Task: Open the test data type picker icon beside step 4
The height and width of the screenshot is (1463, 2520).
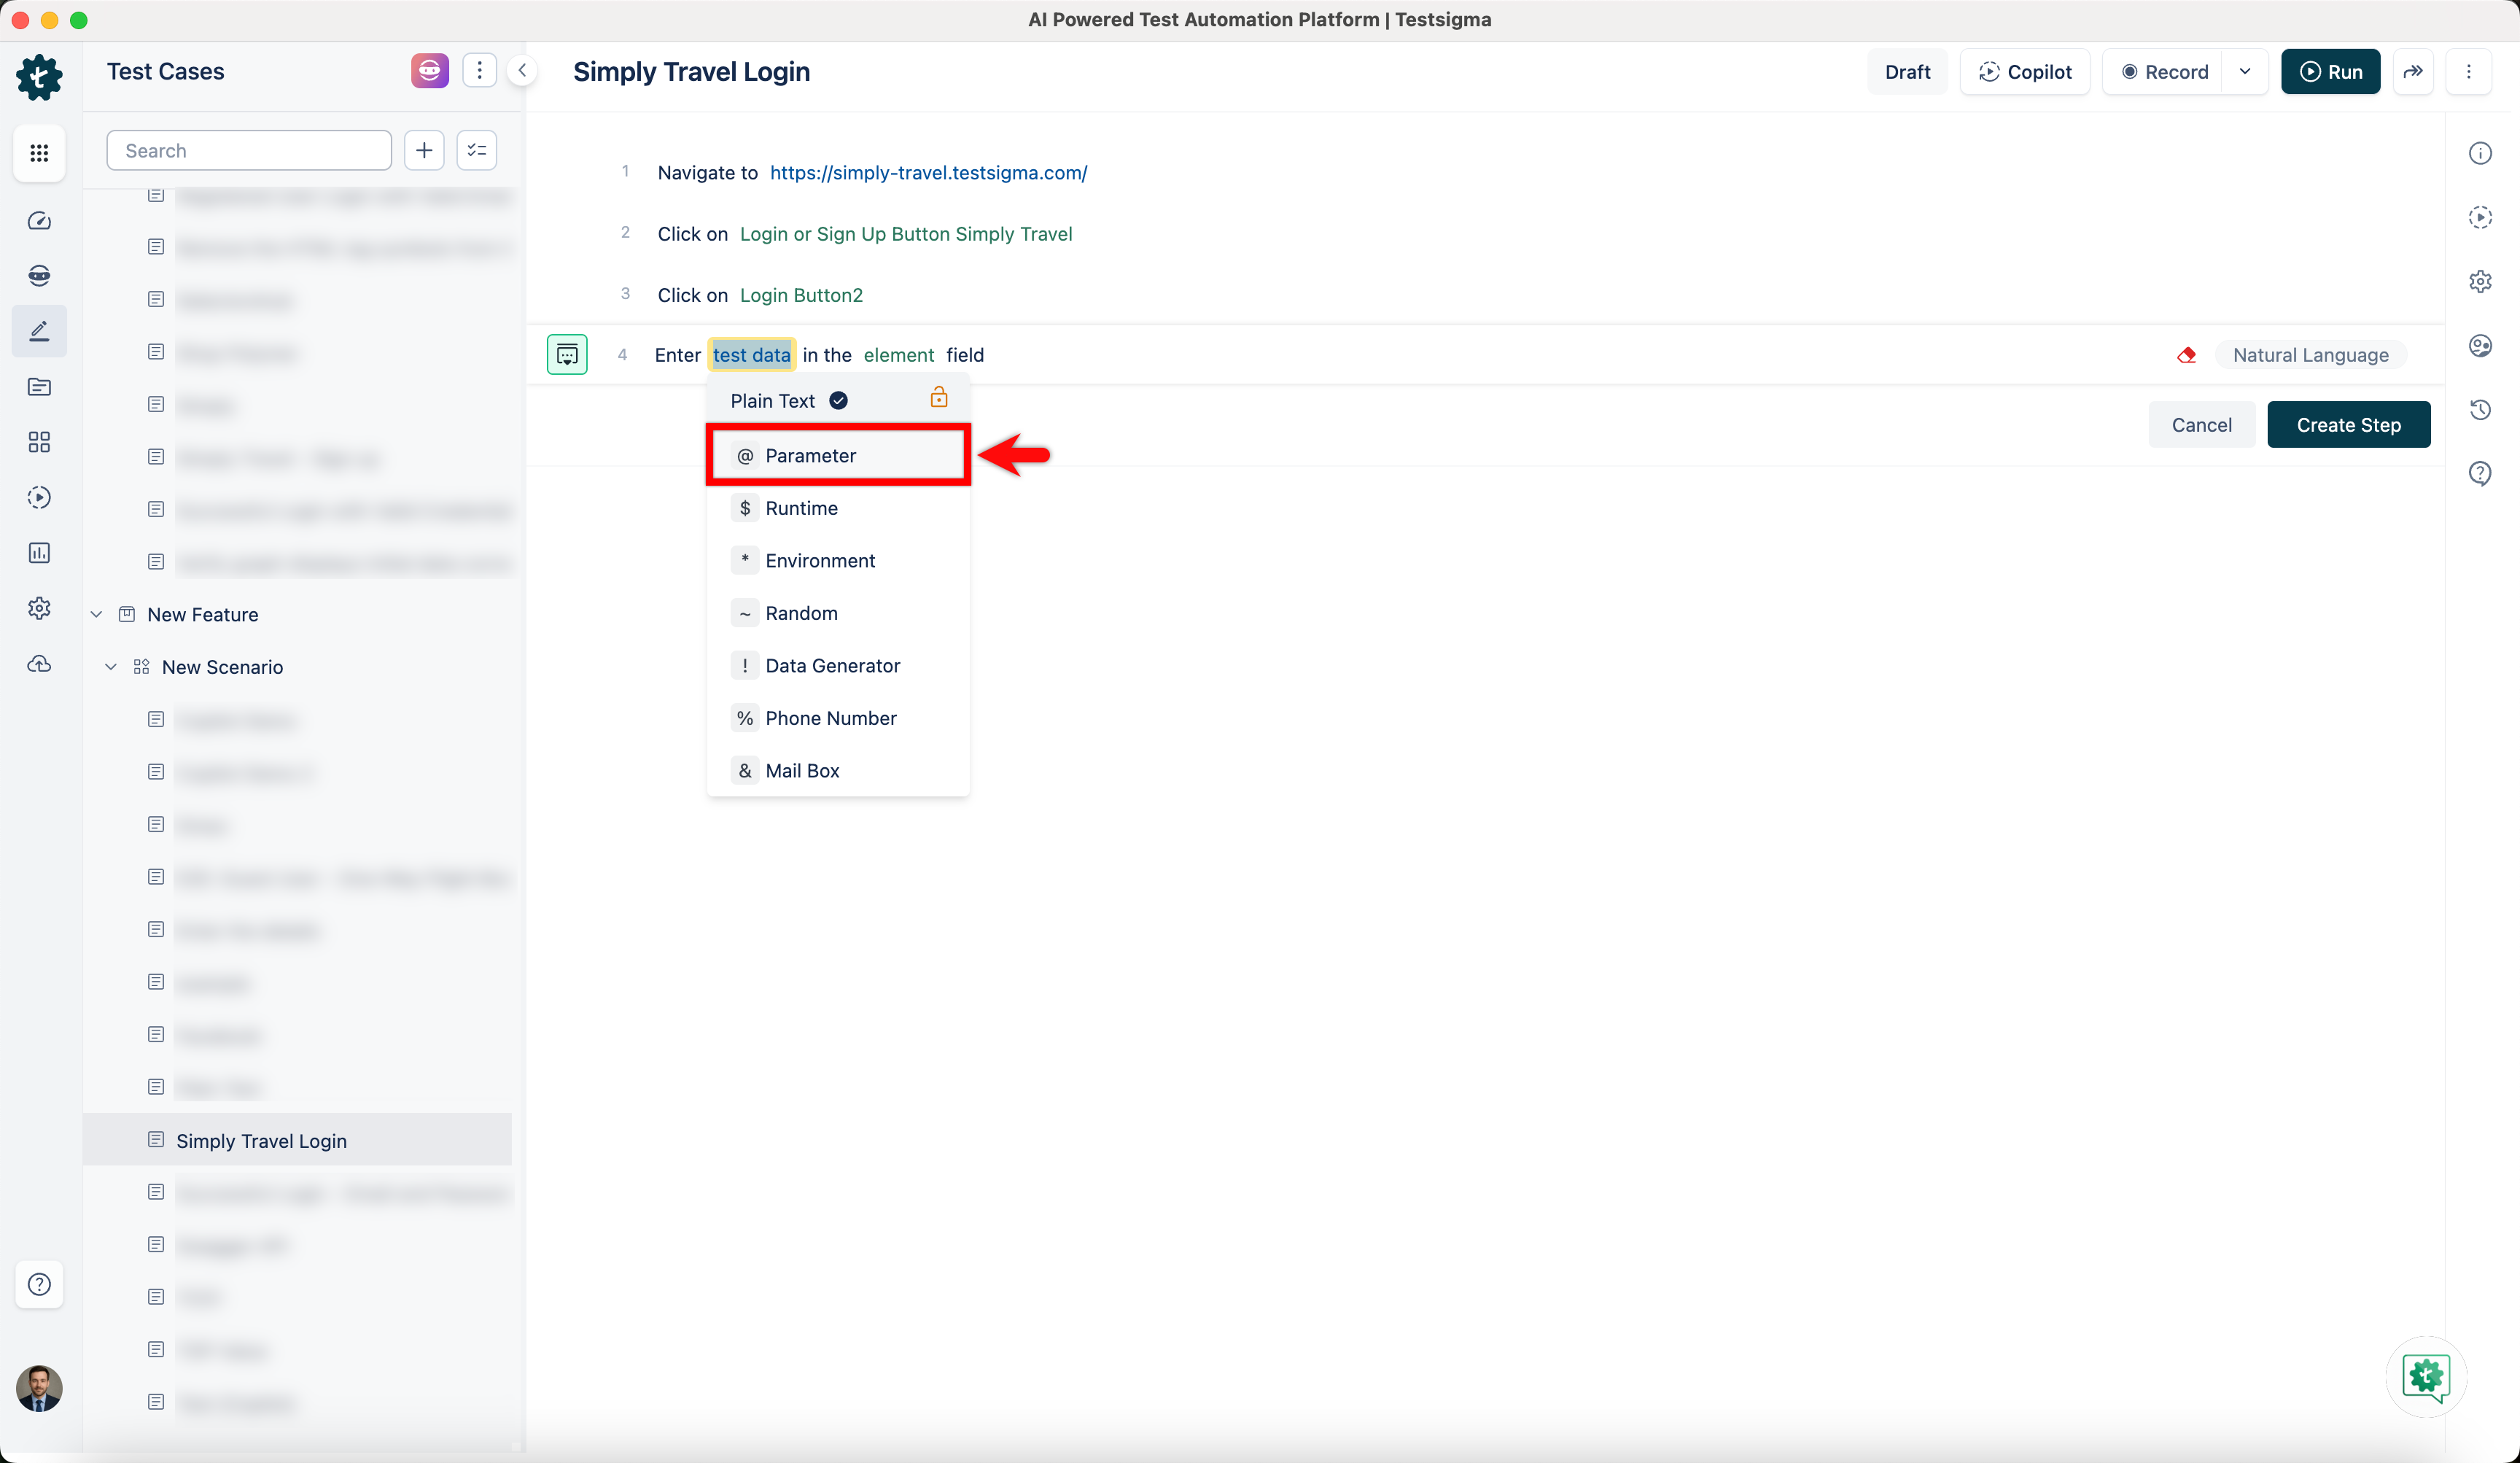Action: (x=567, y=354)
